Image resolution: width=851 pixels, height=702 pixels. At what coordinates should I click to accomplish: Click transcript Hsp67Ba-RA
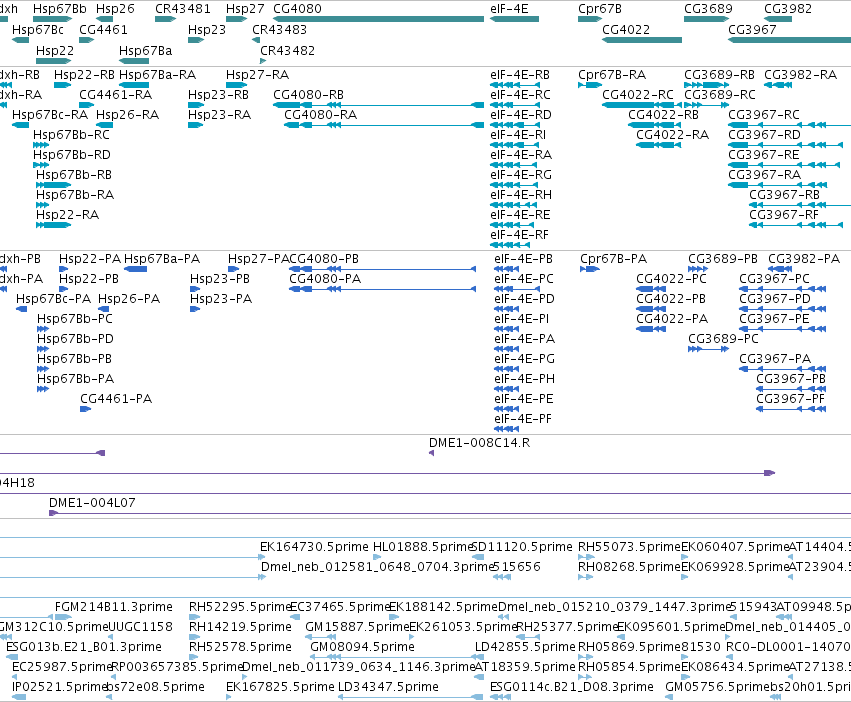click(x=157, y=74)
